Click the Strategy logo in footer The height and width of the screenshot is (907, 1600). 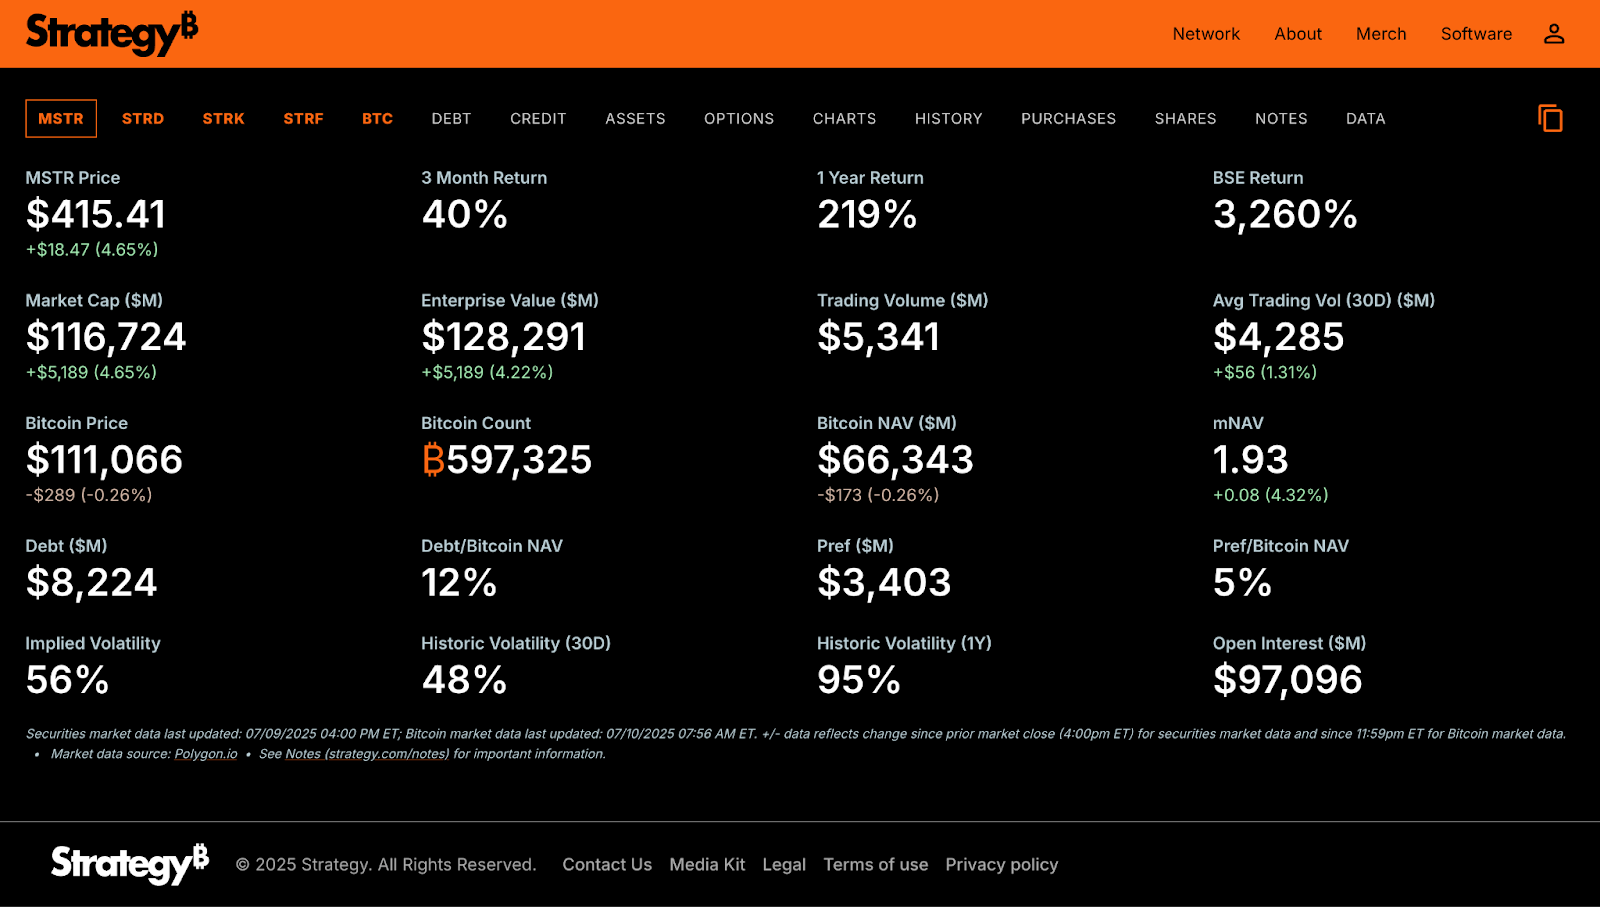coord(130,863)
